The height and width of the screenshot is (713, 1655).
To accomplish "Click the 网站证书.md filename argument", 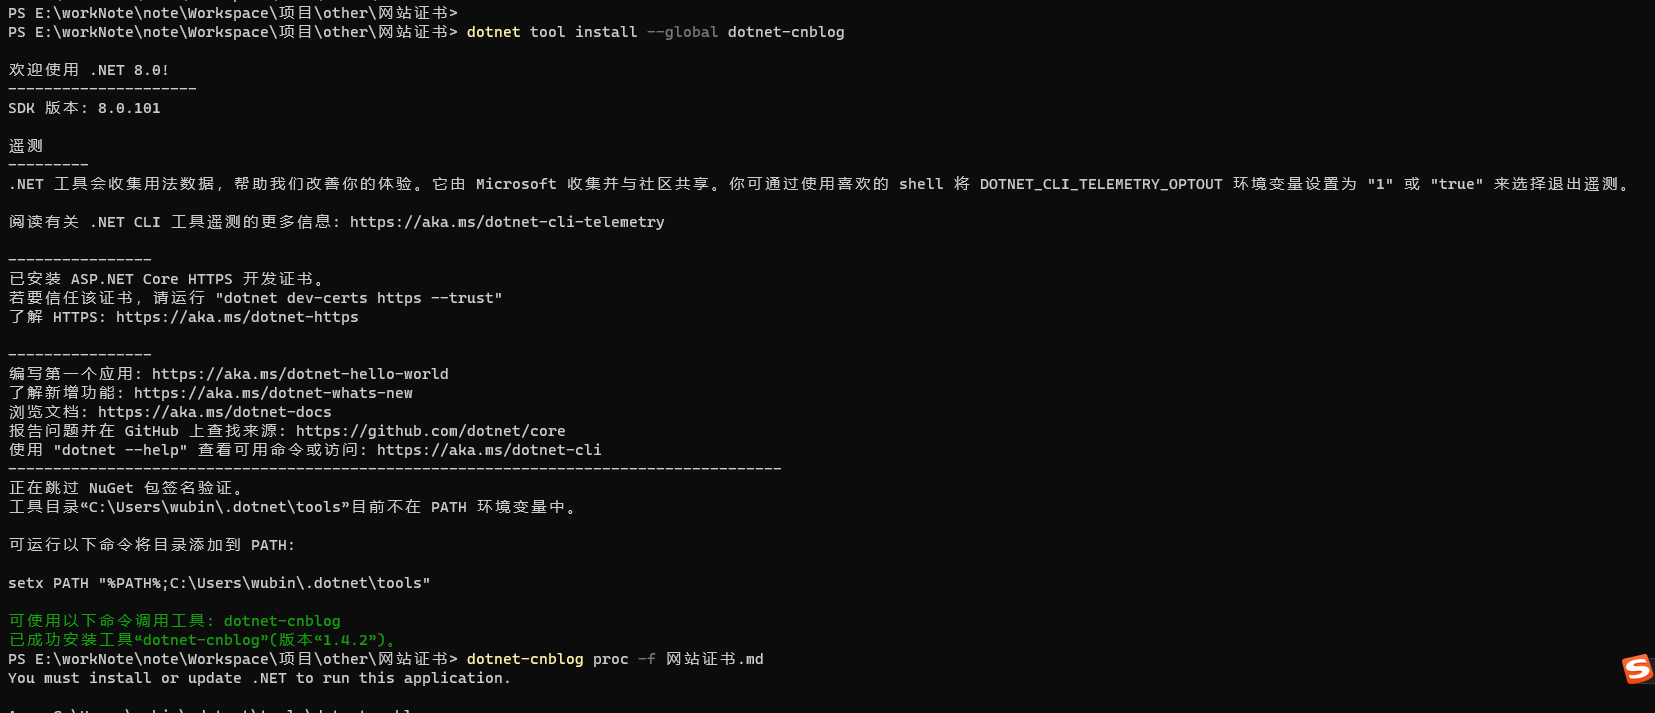I will 715,659.
